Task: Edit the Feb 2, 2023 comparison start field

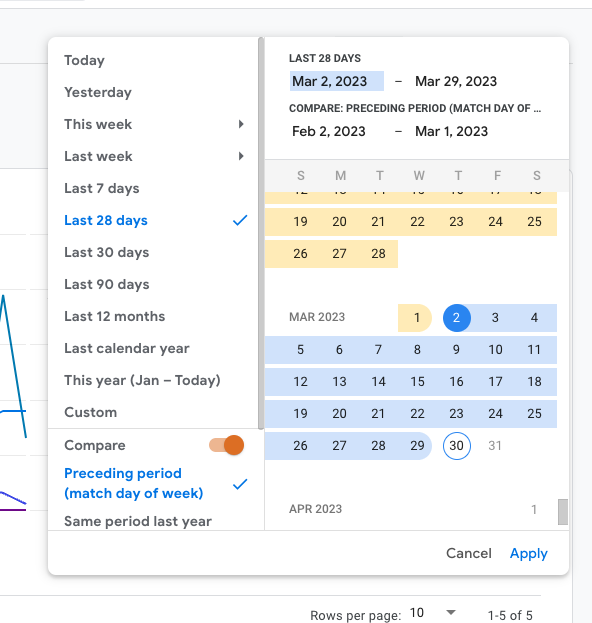Action: coord(329,131)
